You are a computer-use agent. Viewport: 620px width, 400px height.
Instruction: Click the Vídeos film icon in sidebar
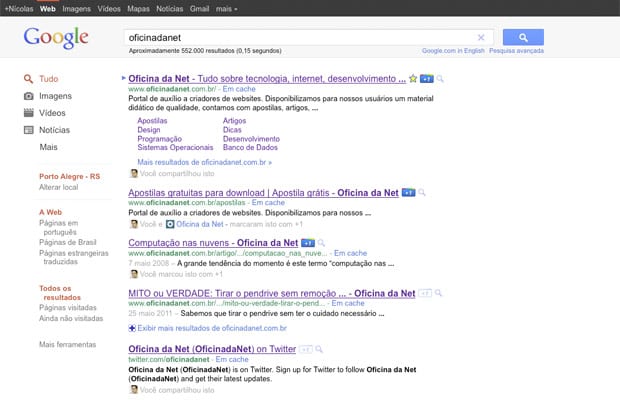(28, 113)
